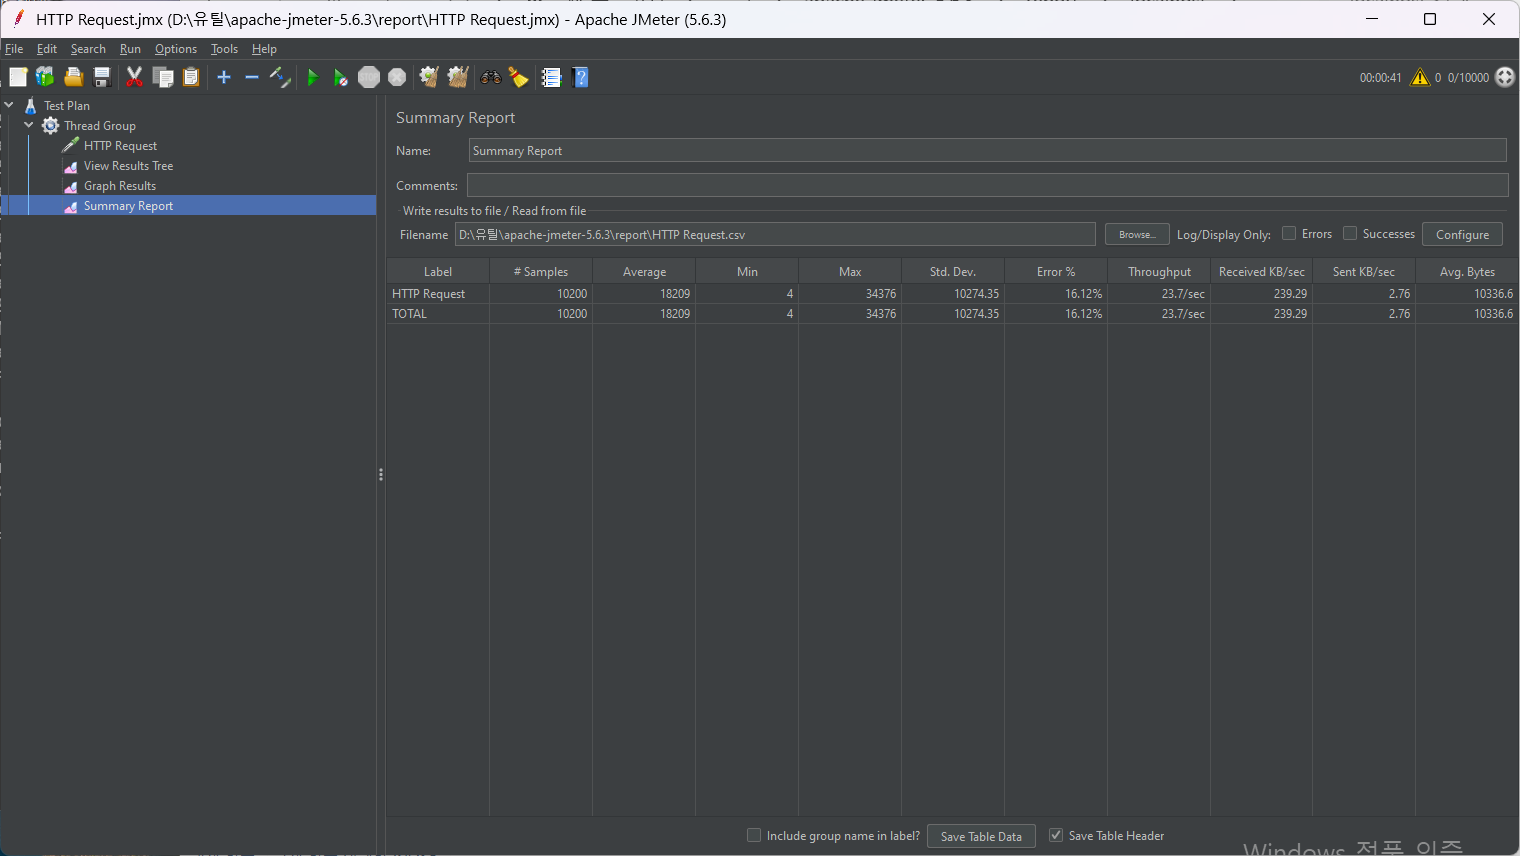Image resolution: width=1520 pixels, height=856 pixels.
Task: Open a test plan file
Action: point(73,77)
